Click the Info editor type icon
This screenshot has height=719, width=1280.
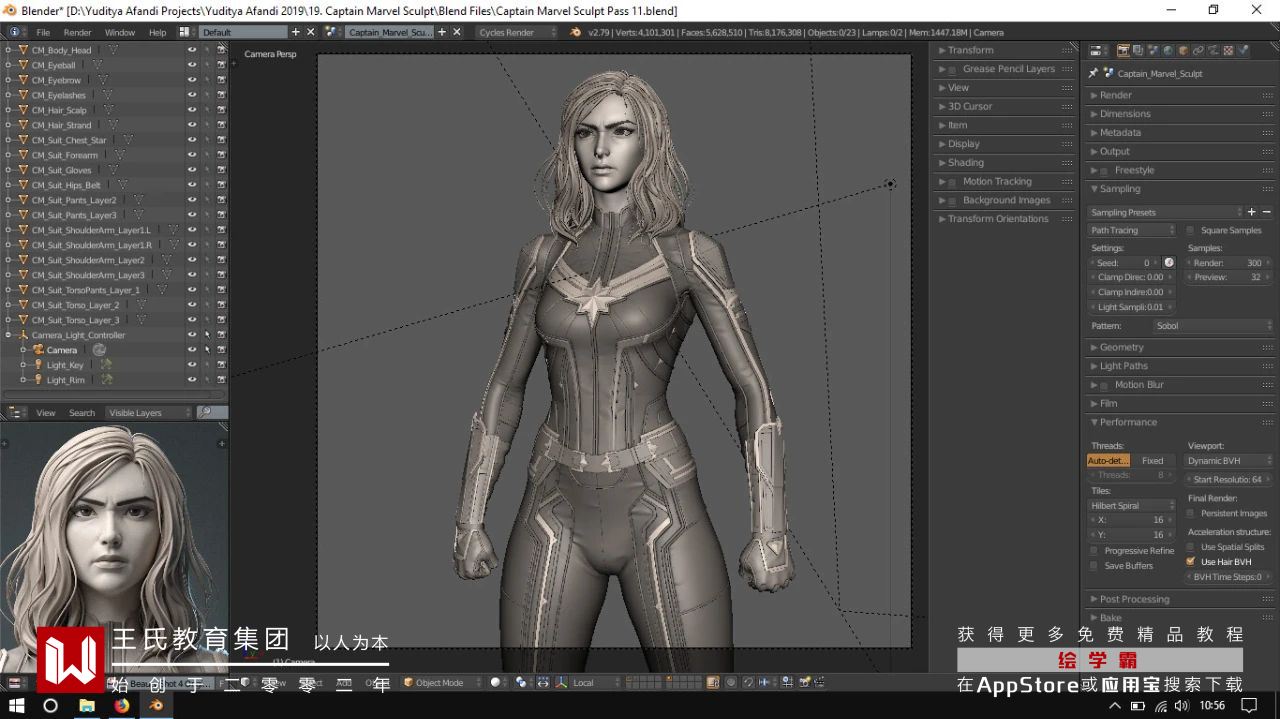tap(14, 32)
